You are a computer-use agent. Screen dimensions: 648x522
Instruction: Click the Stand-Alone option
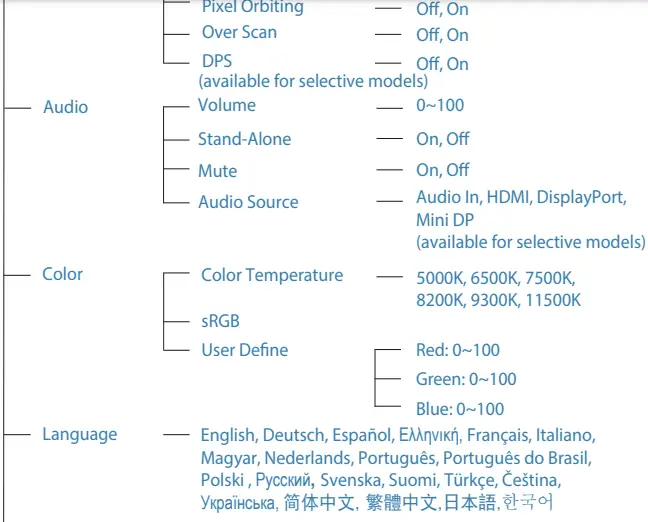[244, 139]
